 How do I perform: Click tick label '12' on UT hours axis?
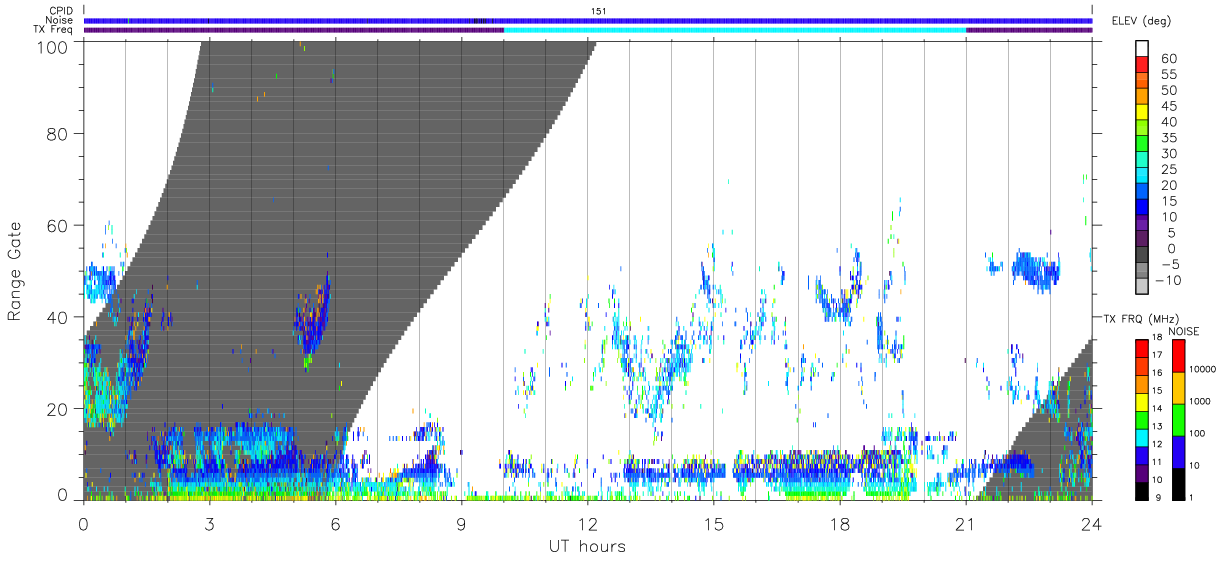point(587,523)
